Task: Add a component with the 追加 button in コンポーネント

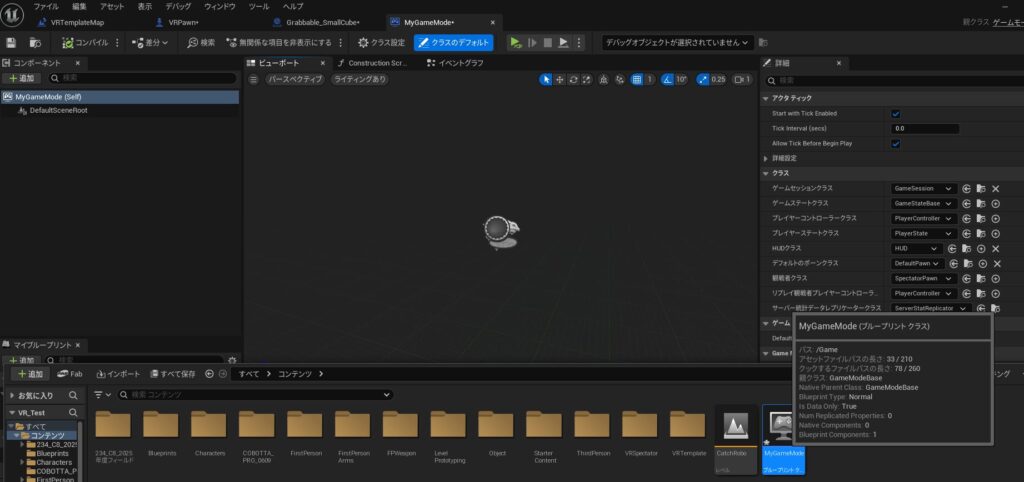Action: (22, 78)
